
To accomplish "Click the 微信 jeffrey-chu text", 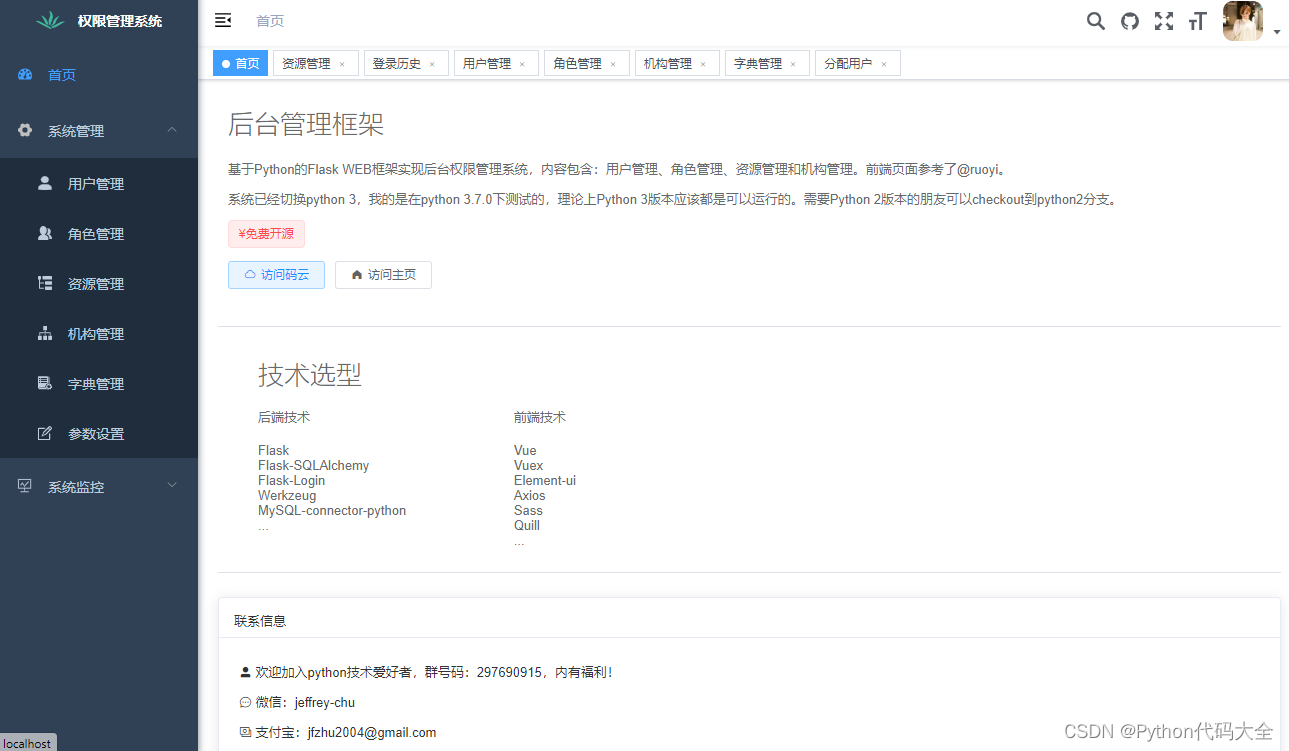I will coord(305,702).
